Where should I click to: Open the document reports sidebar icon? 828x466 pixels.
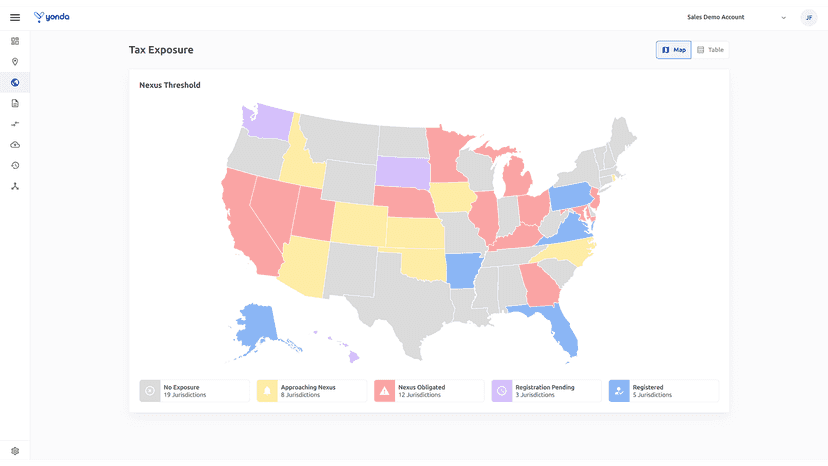click(x=15, y=103)
